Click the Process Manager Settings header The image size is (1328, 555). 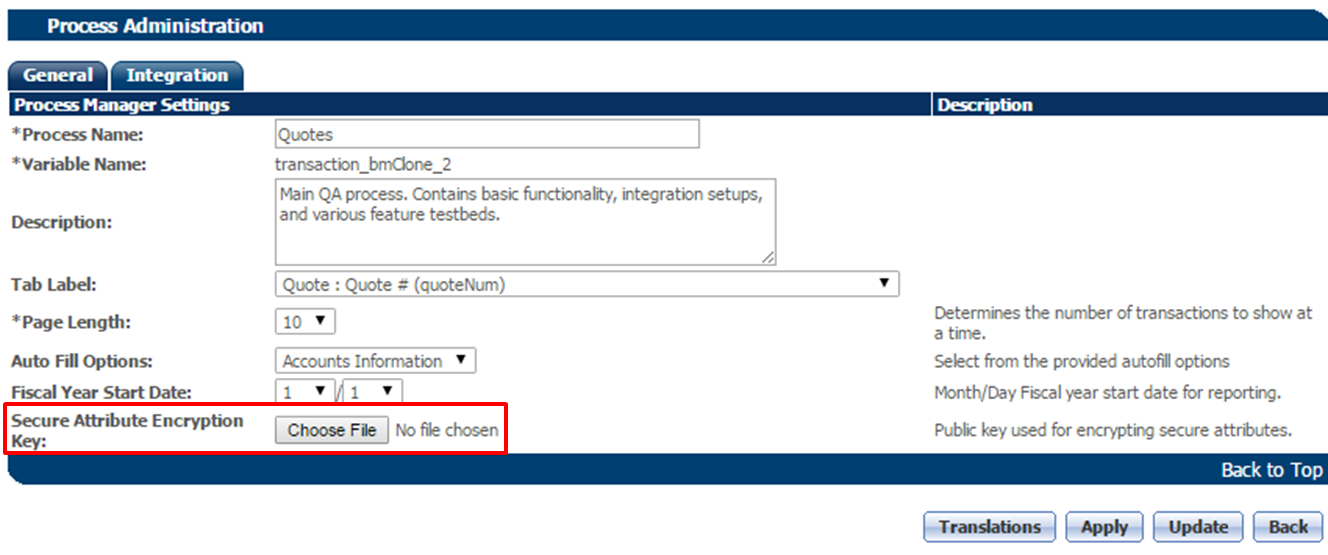click(121, 105)
